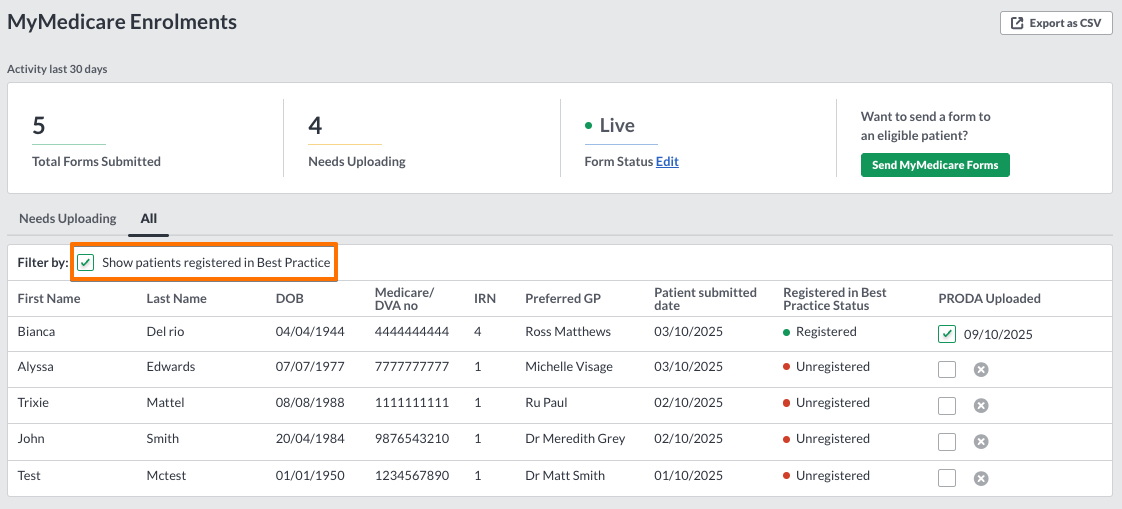Switch to the Needs Uploading tab

click(x=67, y=218)
